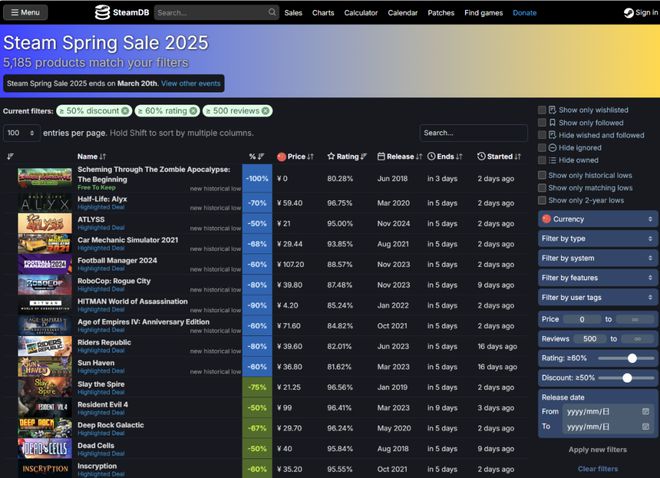The image size is (660, 478).
Task: Click the minimum Reviews input showing 500
Action: 590,339
